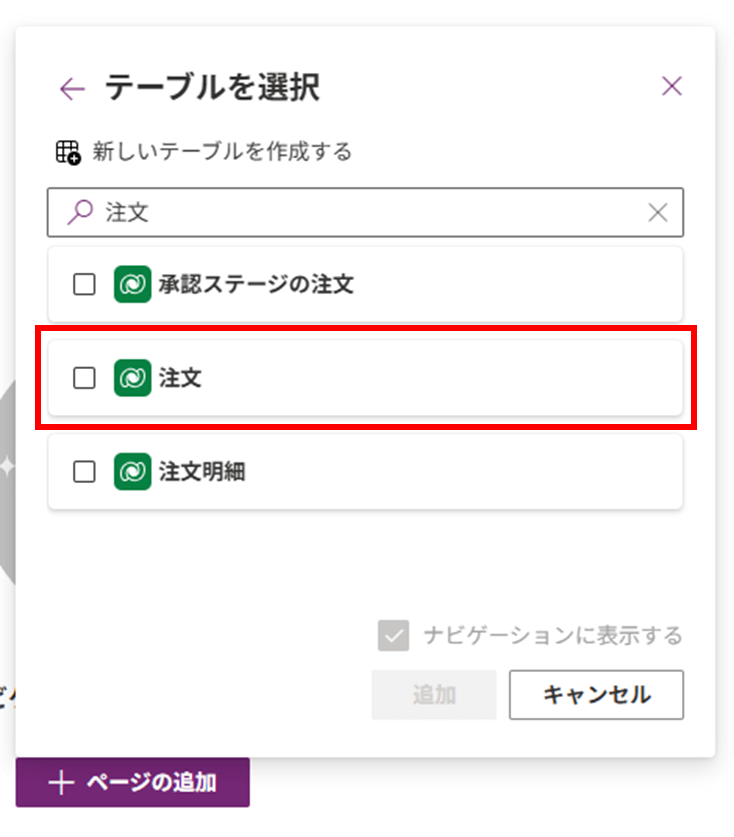This screenshot has height=837, width=734.
Task: Toggle ナビゲーションに表示する checkbox
Action: click(x=393, y=635)
